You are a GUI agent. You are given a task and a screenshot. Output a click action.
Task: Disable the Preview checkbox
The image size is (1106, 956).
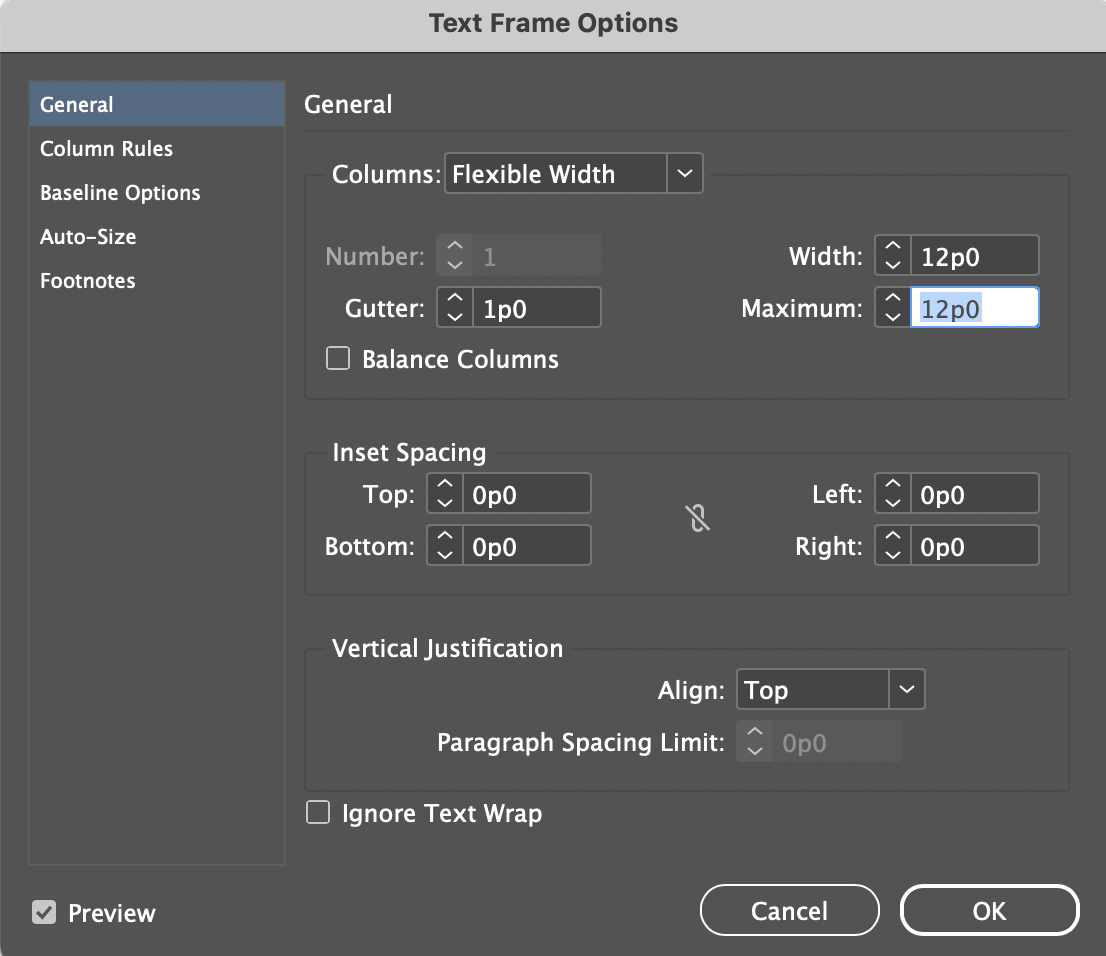coord(43,912)
